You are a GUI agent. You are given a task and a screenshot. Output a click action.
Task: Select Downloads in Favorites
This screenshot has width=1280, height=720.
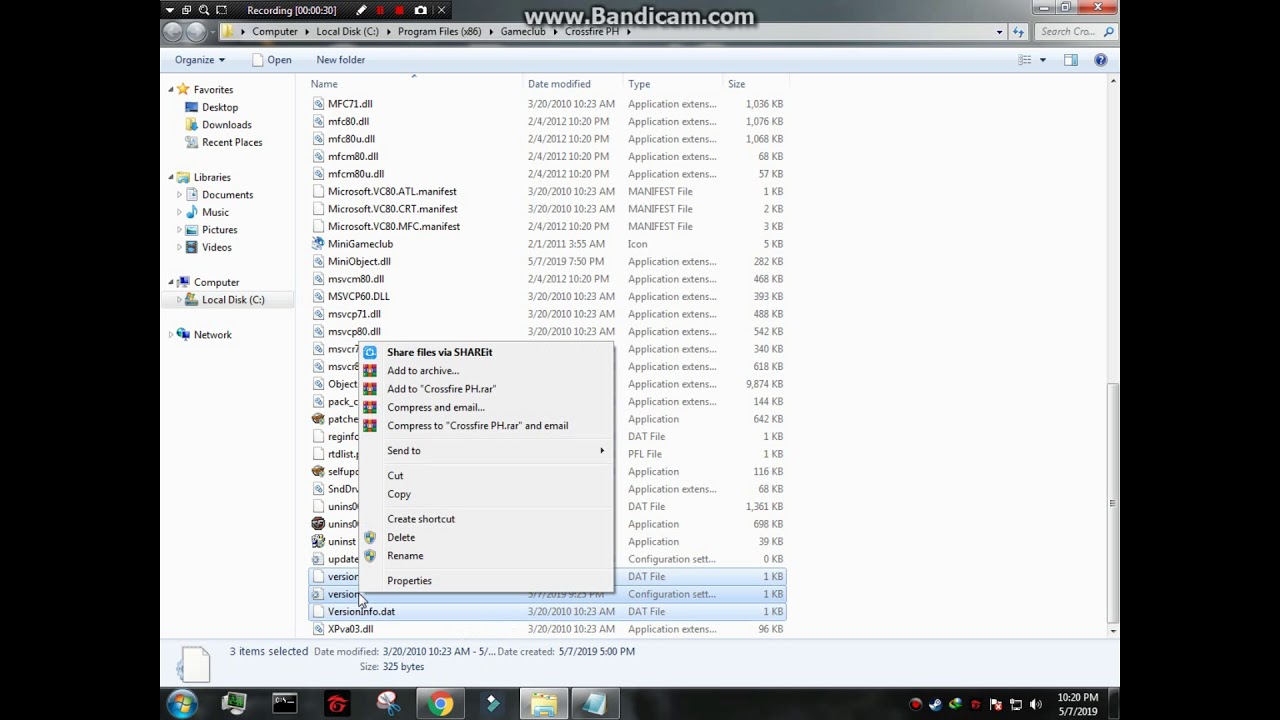point(226,125)
